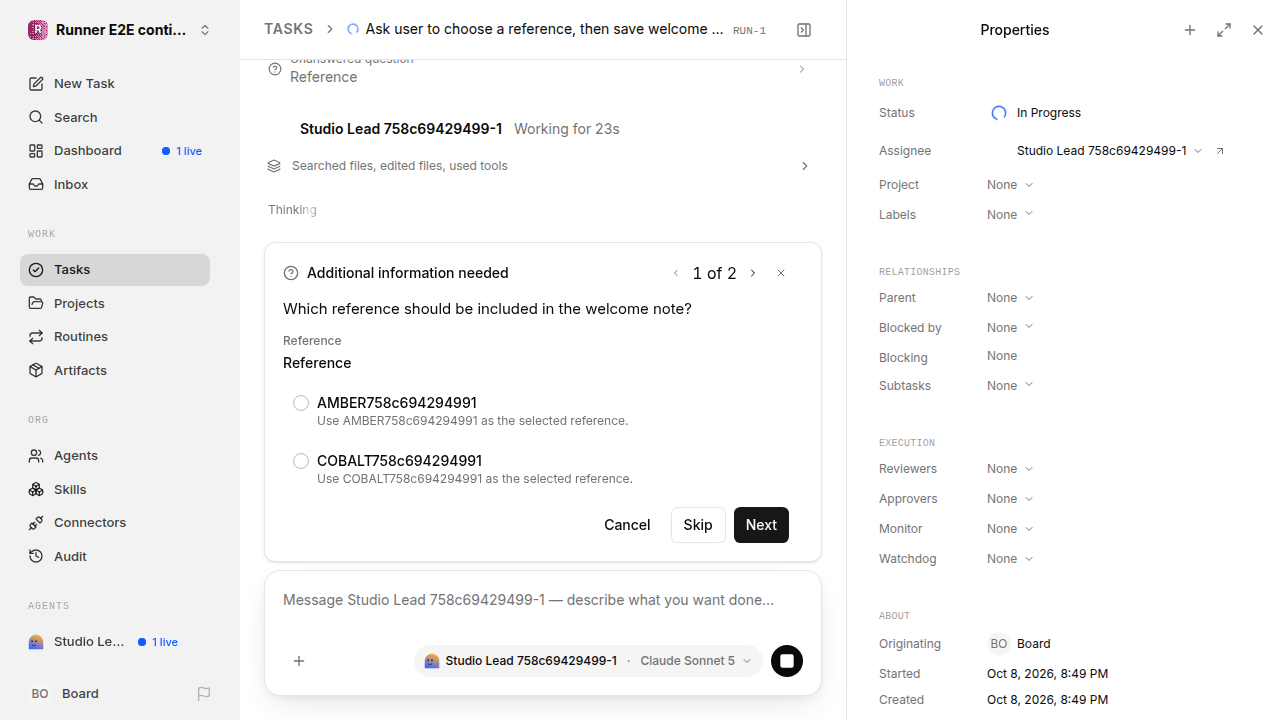Open the Labels dropdown
Viewport: 1280px width, 720px height.
point(1010,215)
